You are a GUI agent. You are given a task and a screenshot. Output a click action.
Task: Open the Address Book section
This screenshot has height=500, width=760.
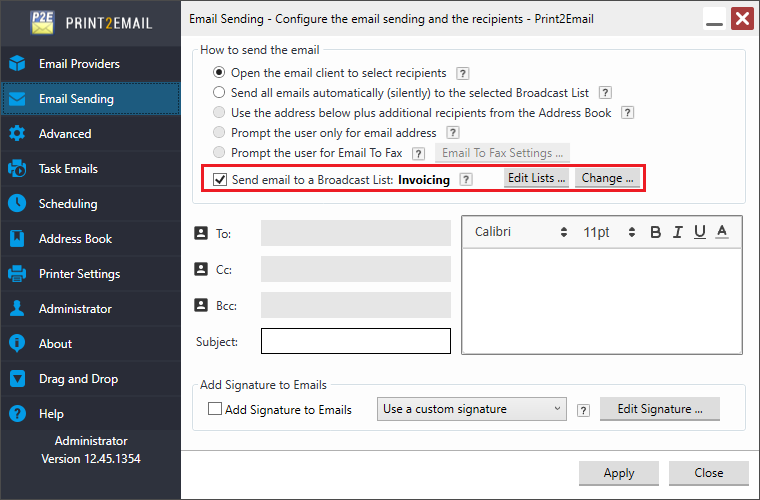[x=91, y=239]
